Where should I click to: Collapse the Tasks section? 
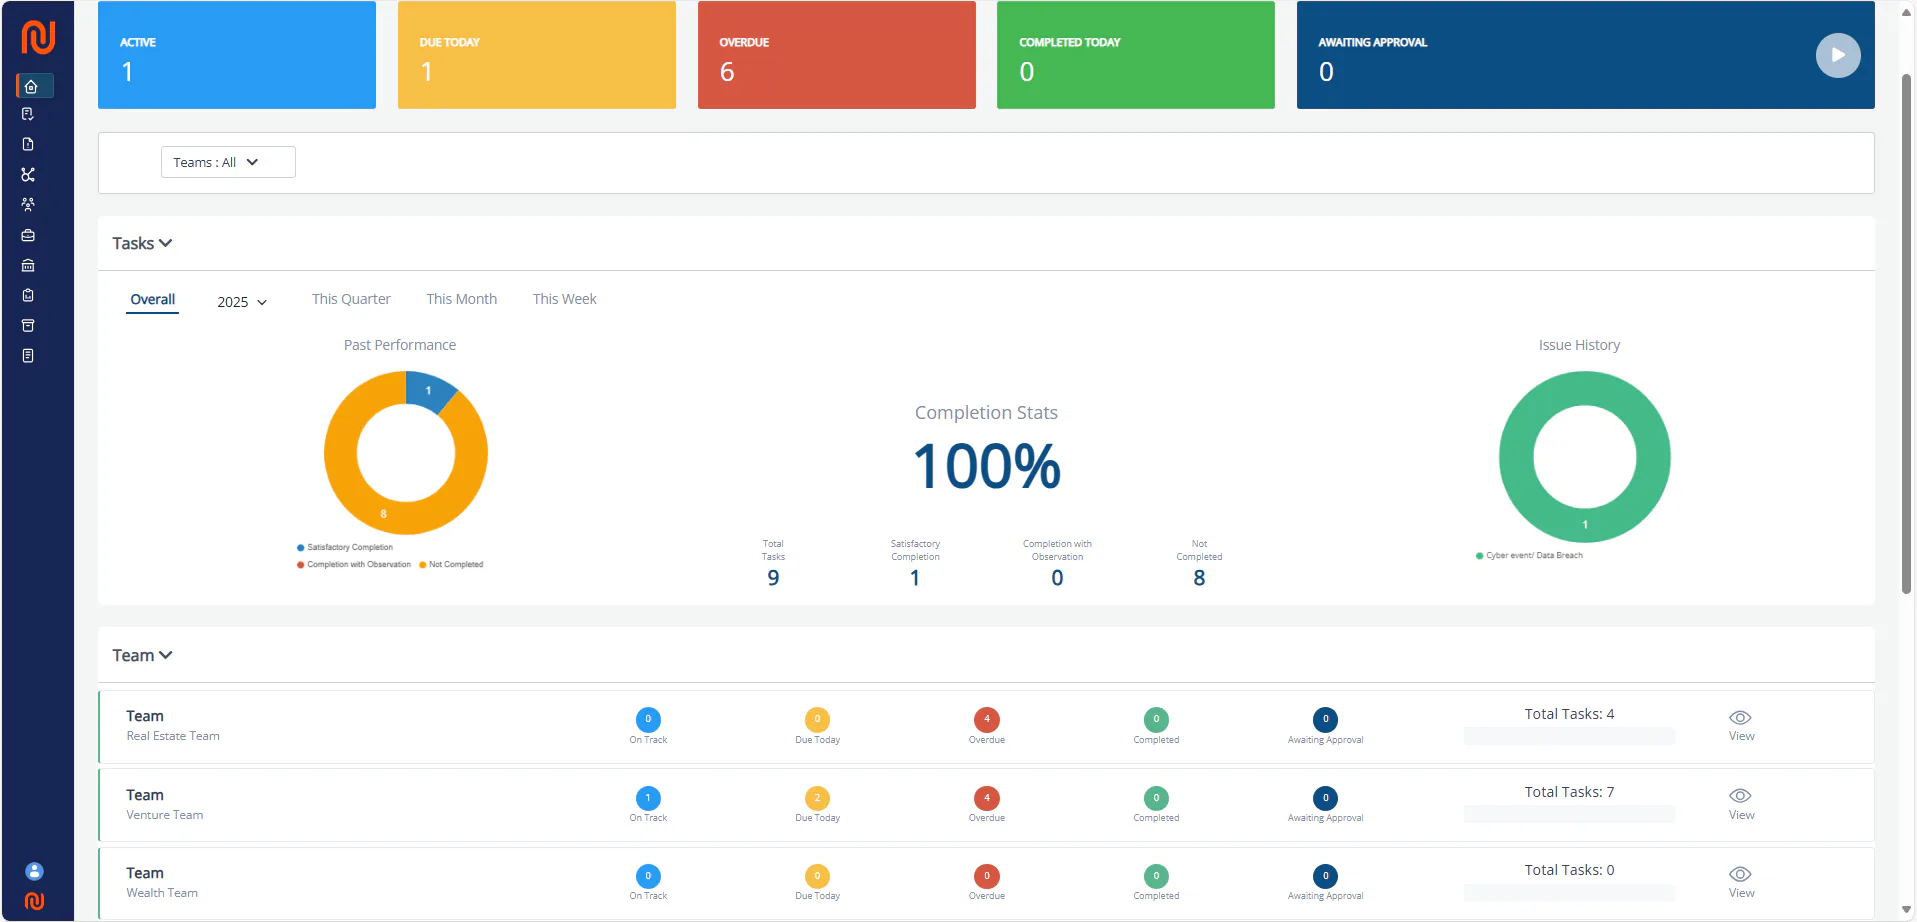point(142,243)
